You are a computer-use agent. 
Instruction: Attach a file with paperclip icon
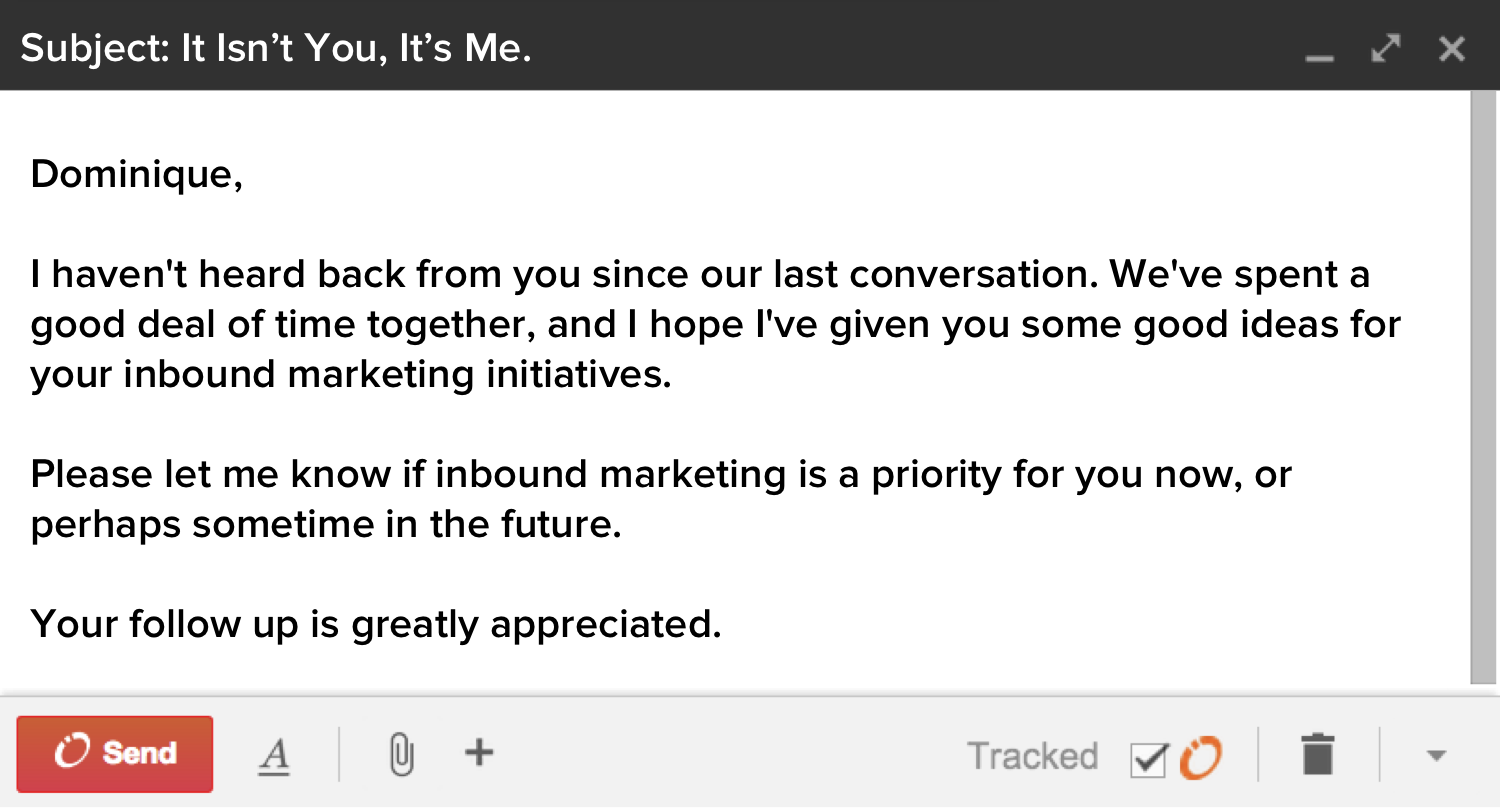tap(400, 754)
